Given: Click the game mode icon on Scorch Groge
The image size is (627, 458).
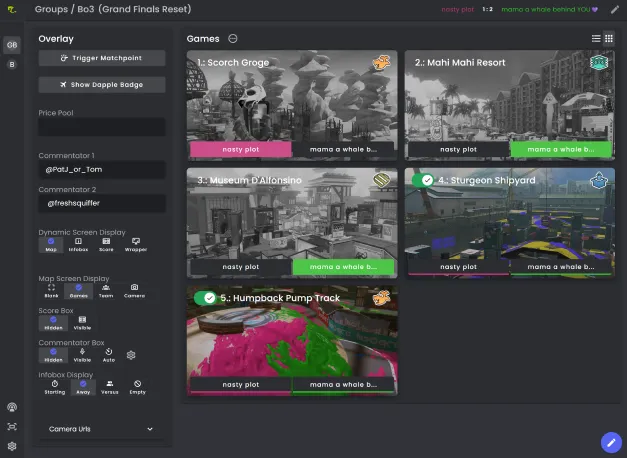Looking at the screenshot, I should coord(381,64).
